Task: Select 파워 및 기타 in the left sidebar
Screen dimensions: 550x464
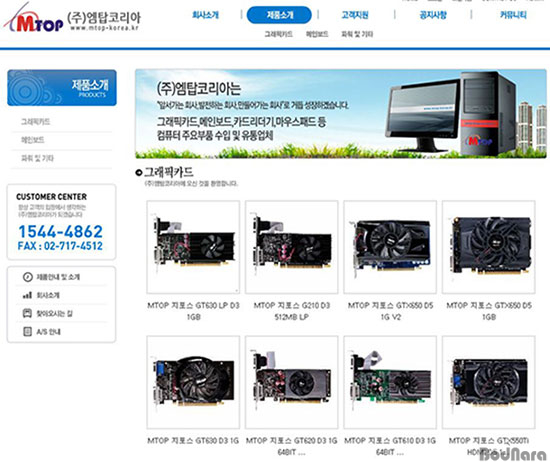Action: [x=38, y=158]
